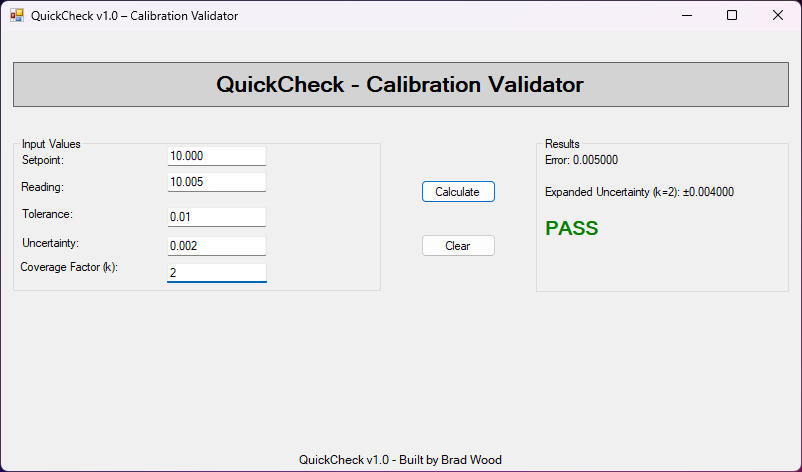Click the Error value in Results
802x472 pixels.
tap(581, 160)
